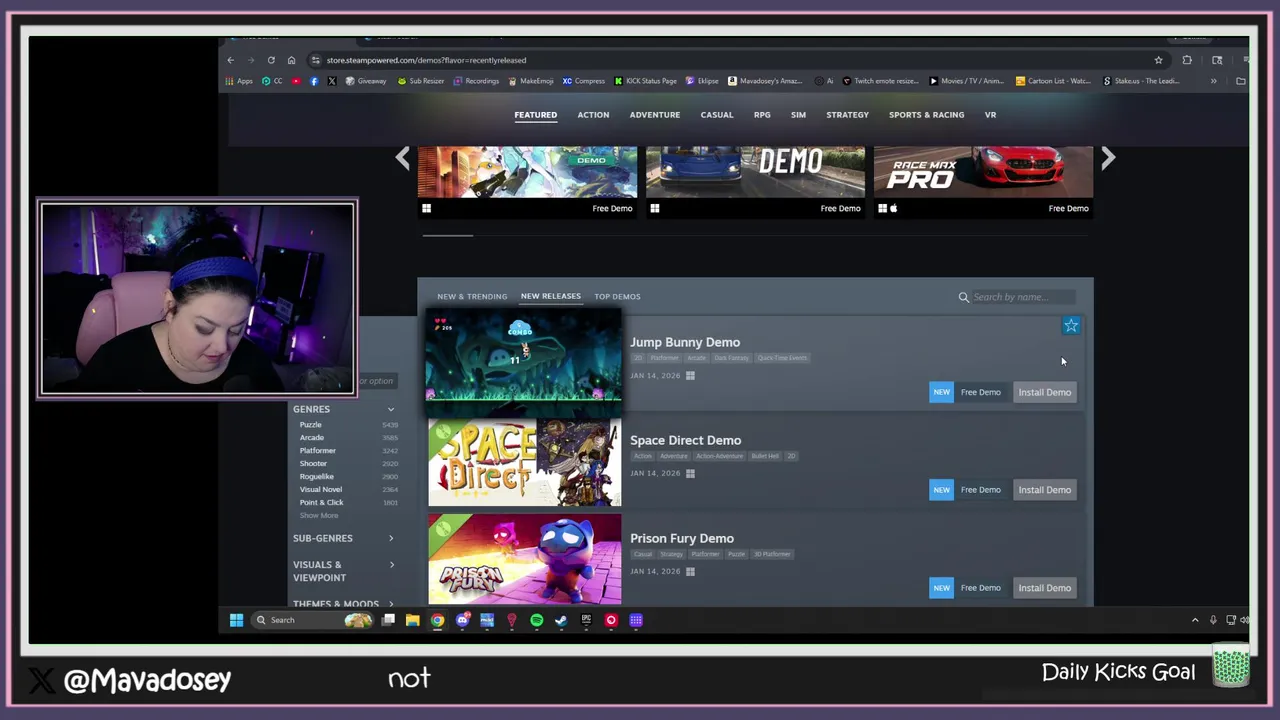The width and height of the screenshot is (1280, 720).
Task: Filter by Roguelike genre
Action: (x=316, y=477)
